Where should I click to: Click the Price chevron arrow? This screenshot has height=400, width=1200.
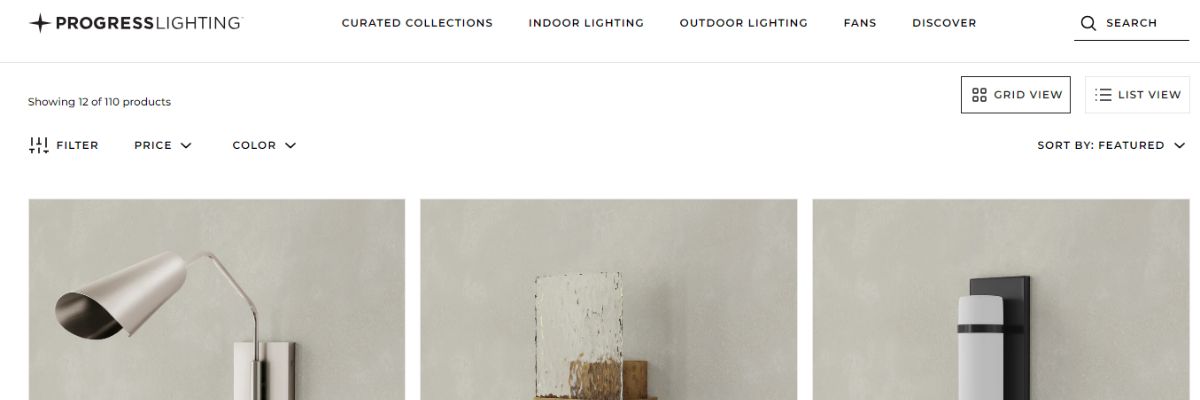(186, 145)
